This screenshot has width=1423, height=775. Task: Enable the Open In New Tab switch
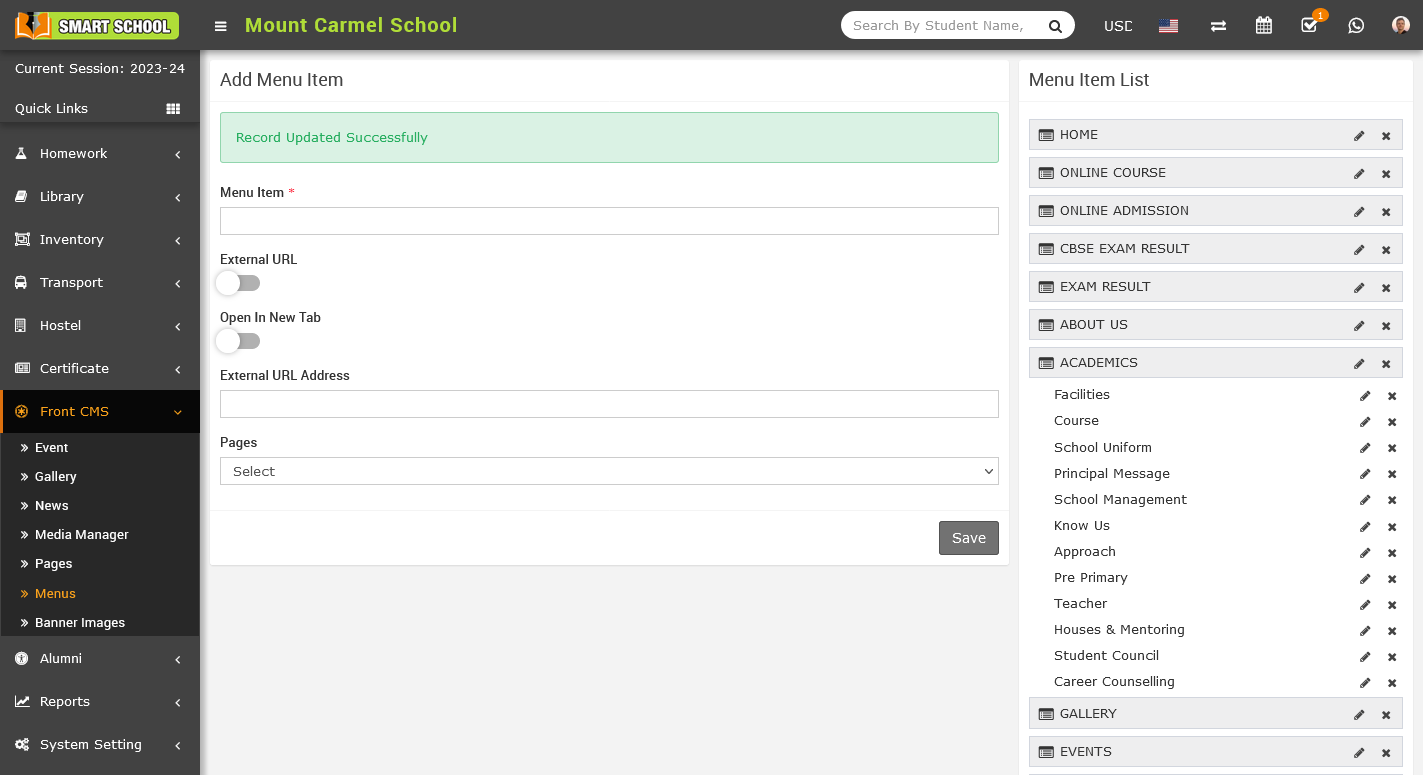(238, 341)
